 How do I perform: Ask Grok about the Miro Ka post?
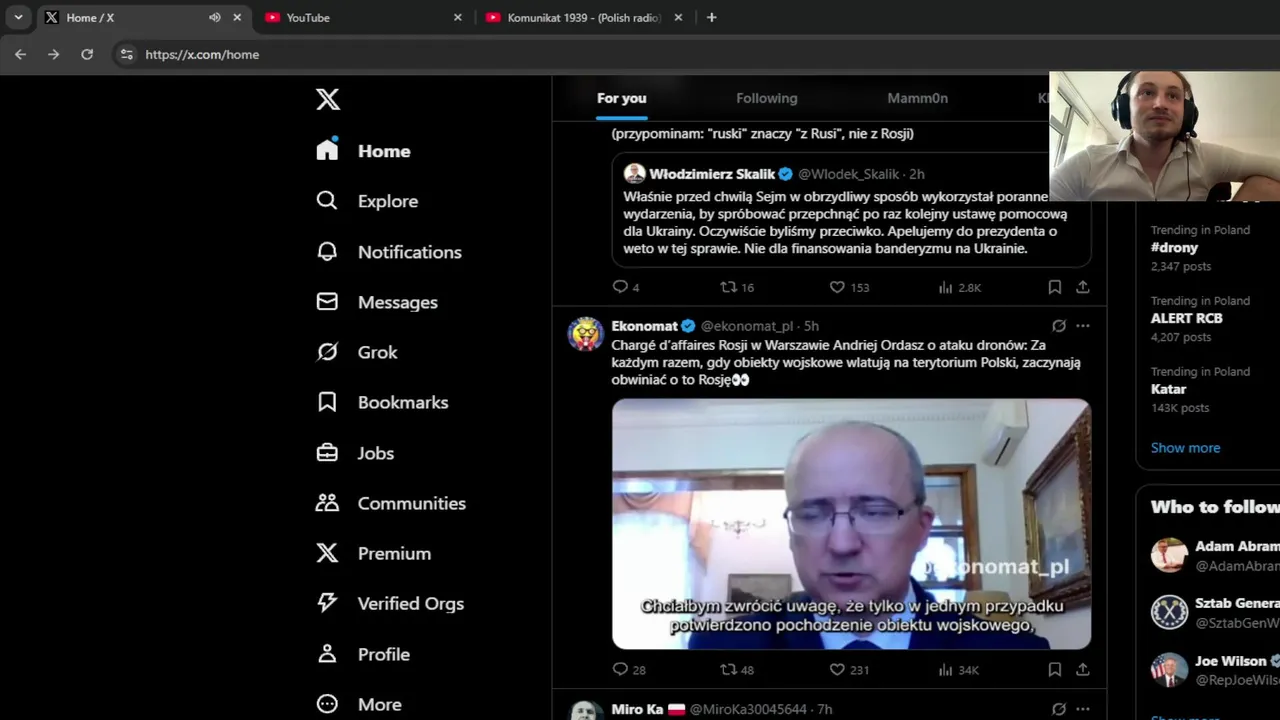click(x=1058, y=709)
